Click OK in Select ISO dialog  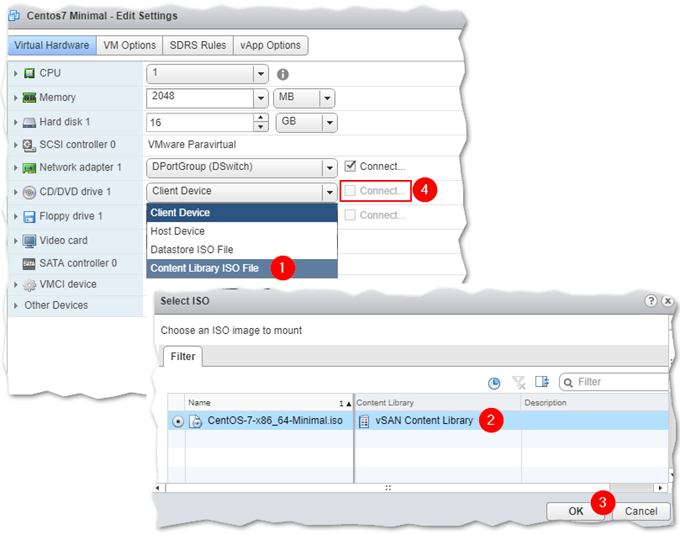coord(575,511)
